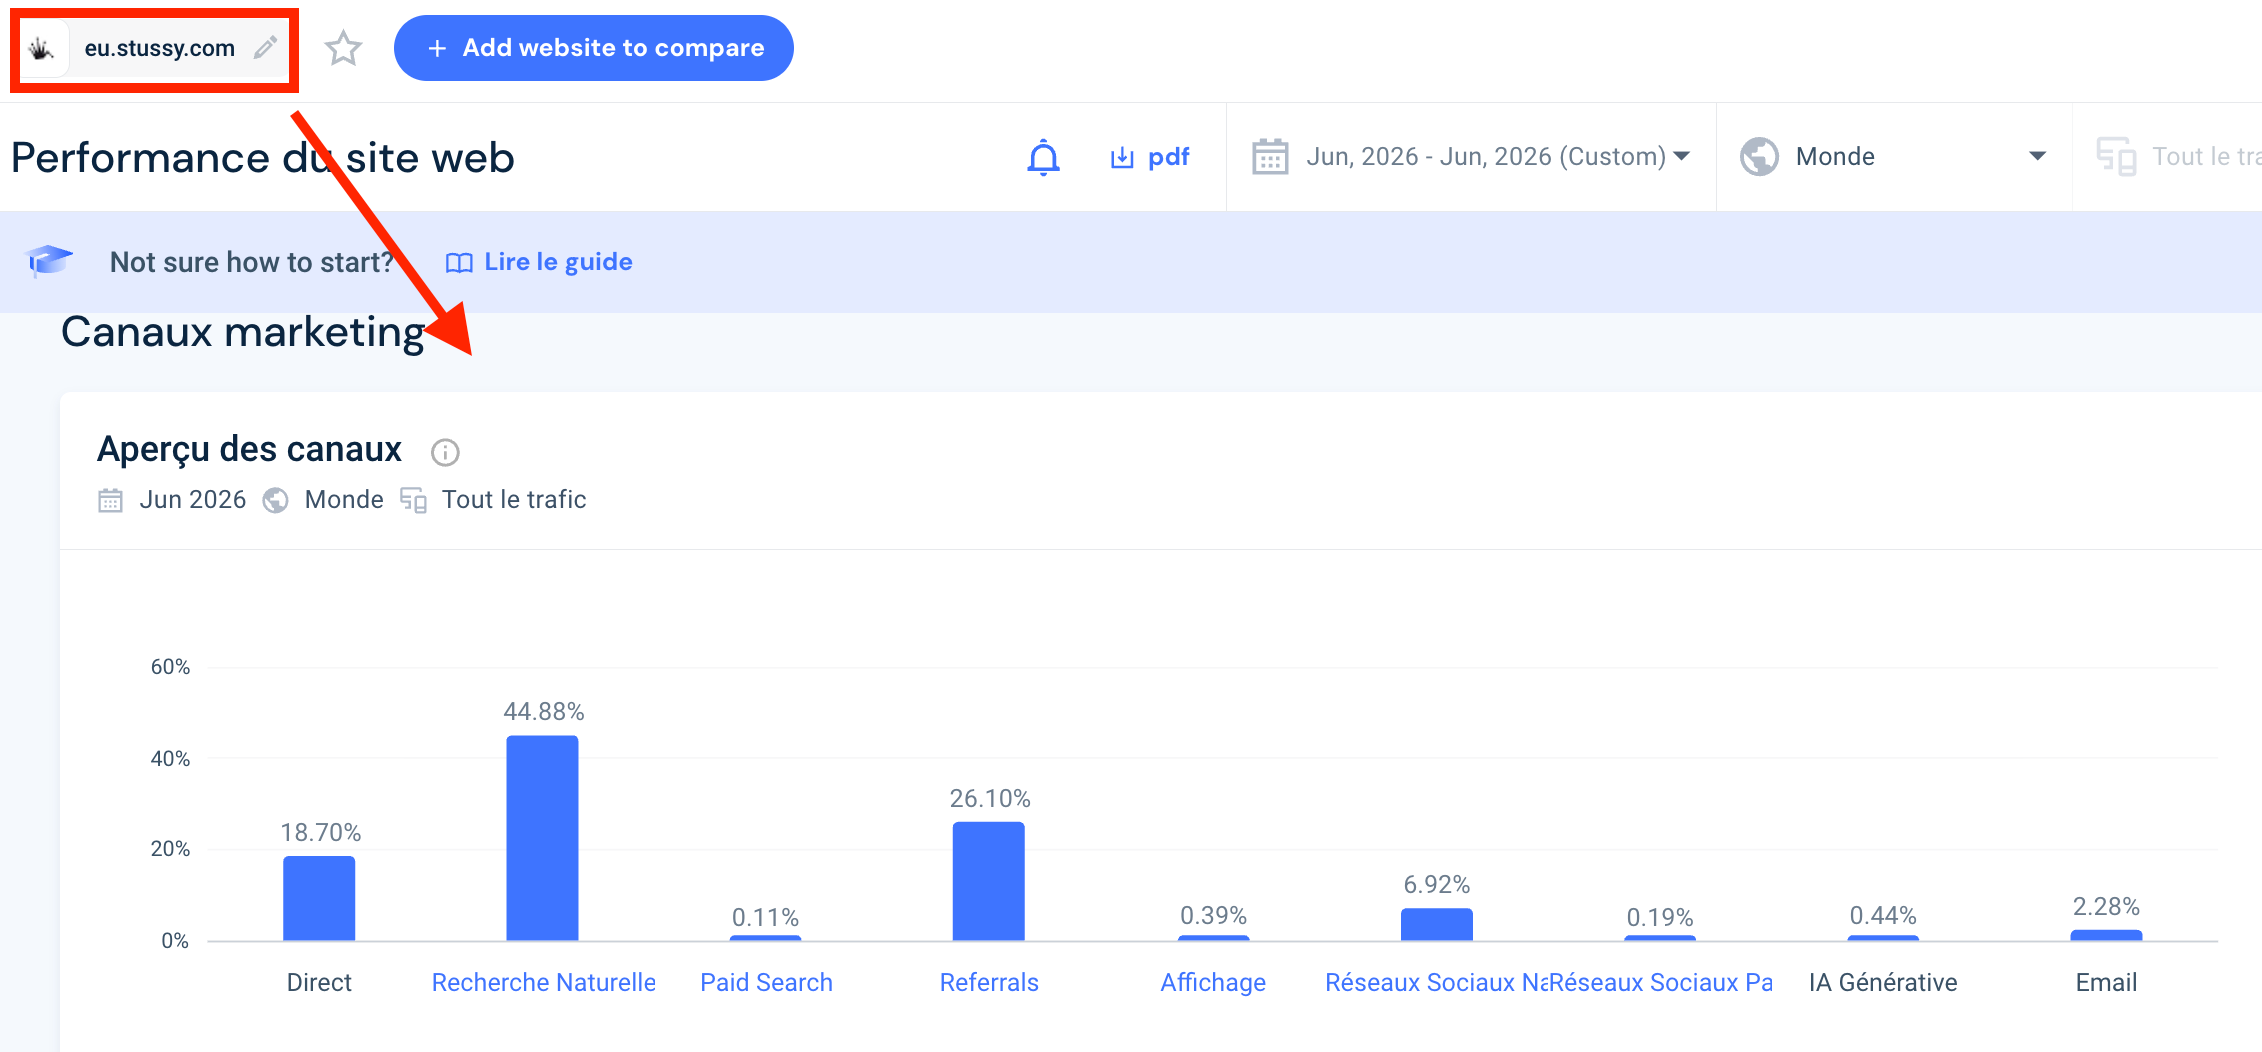The width and height of the screenshot is (2262, 1052).
Task: Expand the Monde country dropdown arrow
Action: 2037,156
